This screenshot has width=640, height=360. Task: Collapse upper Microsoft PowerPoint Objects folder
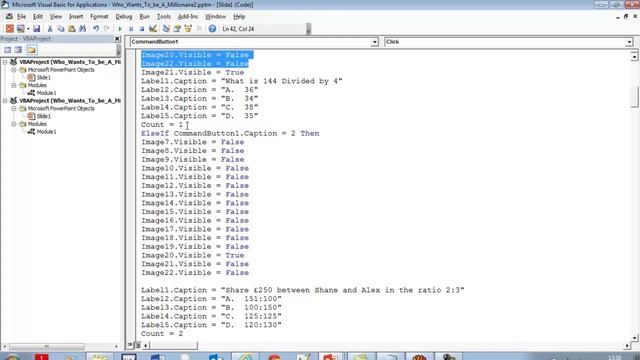[x=14, y=70]
